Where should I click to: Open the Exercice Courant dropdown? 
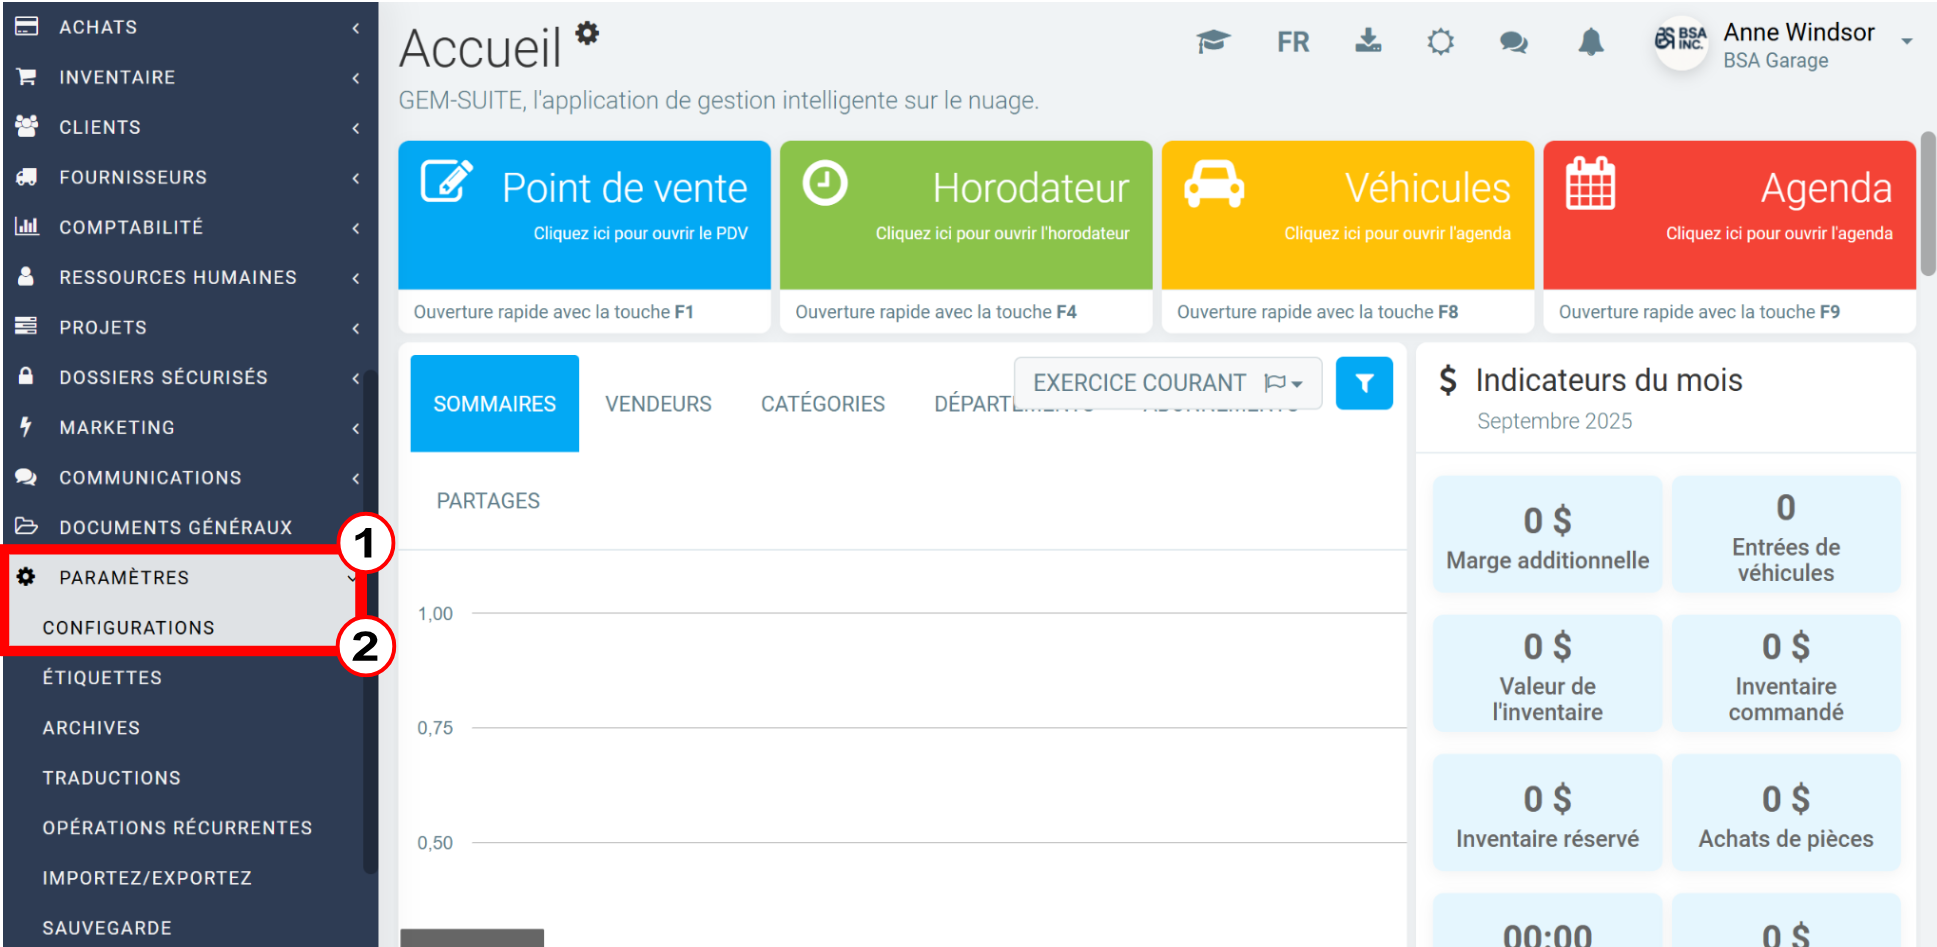tap(1167, 383)
